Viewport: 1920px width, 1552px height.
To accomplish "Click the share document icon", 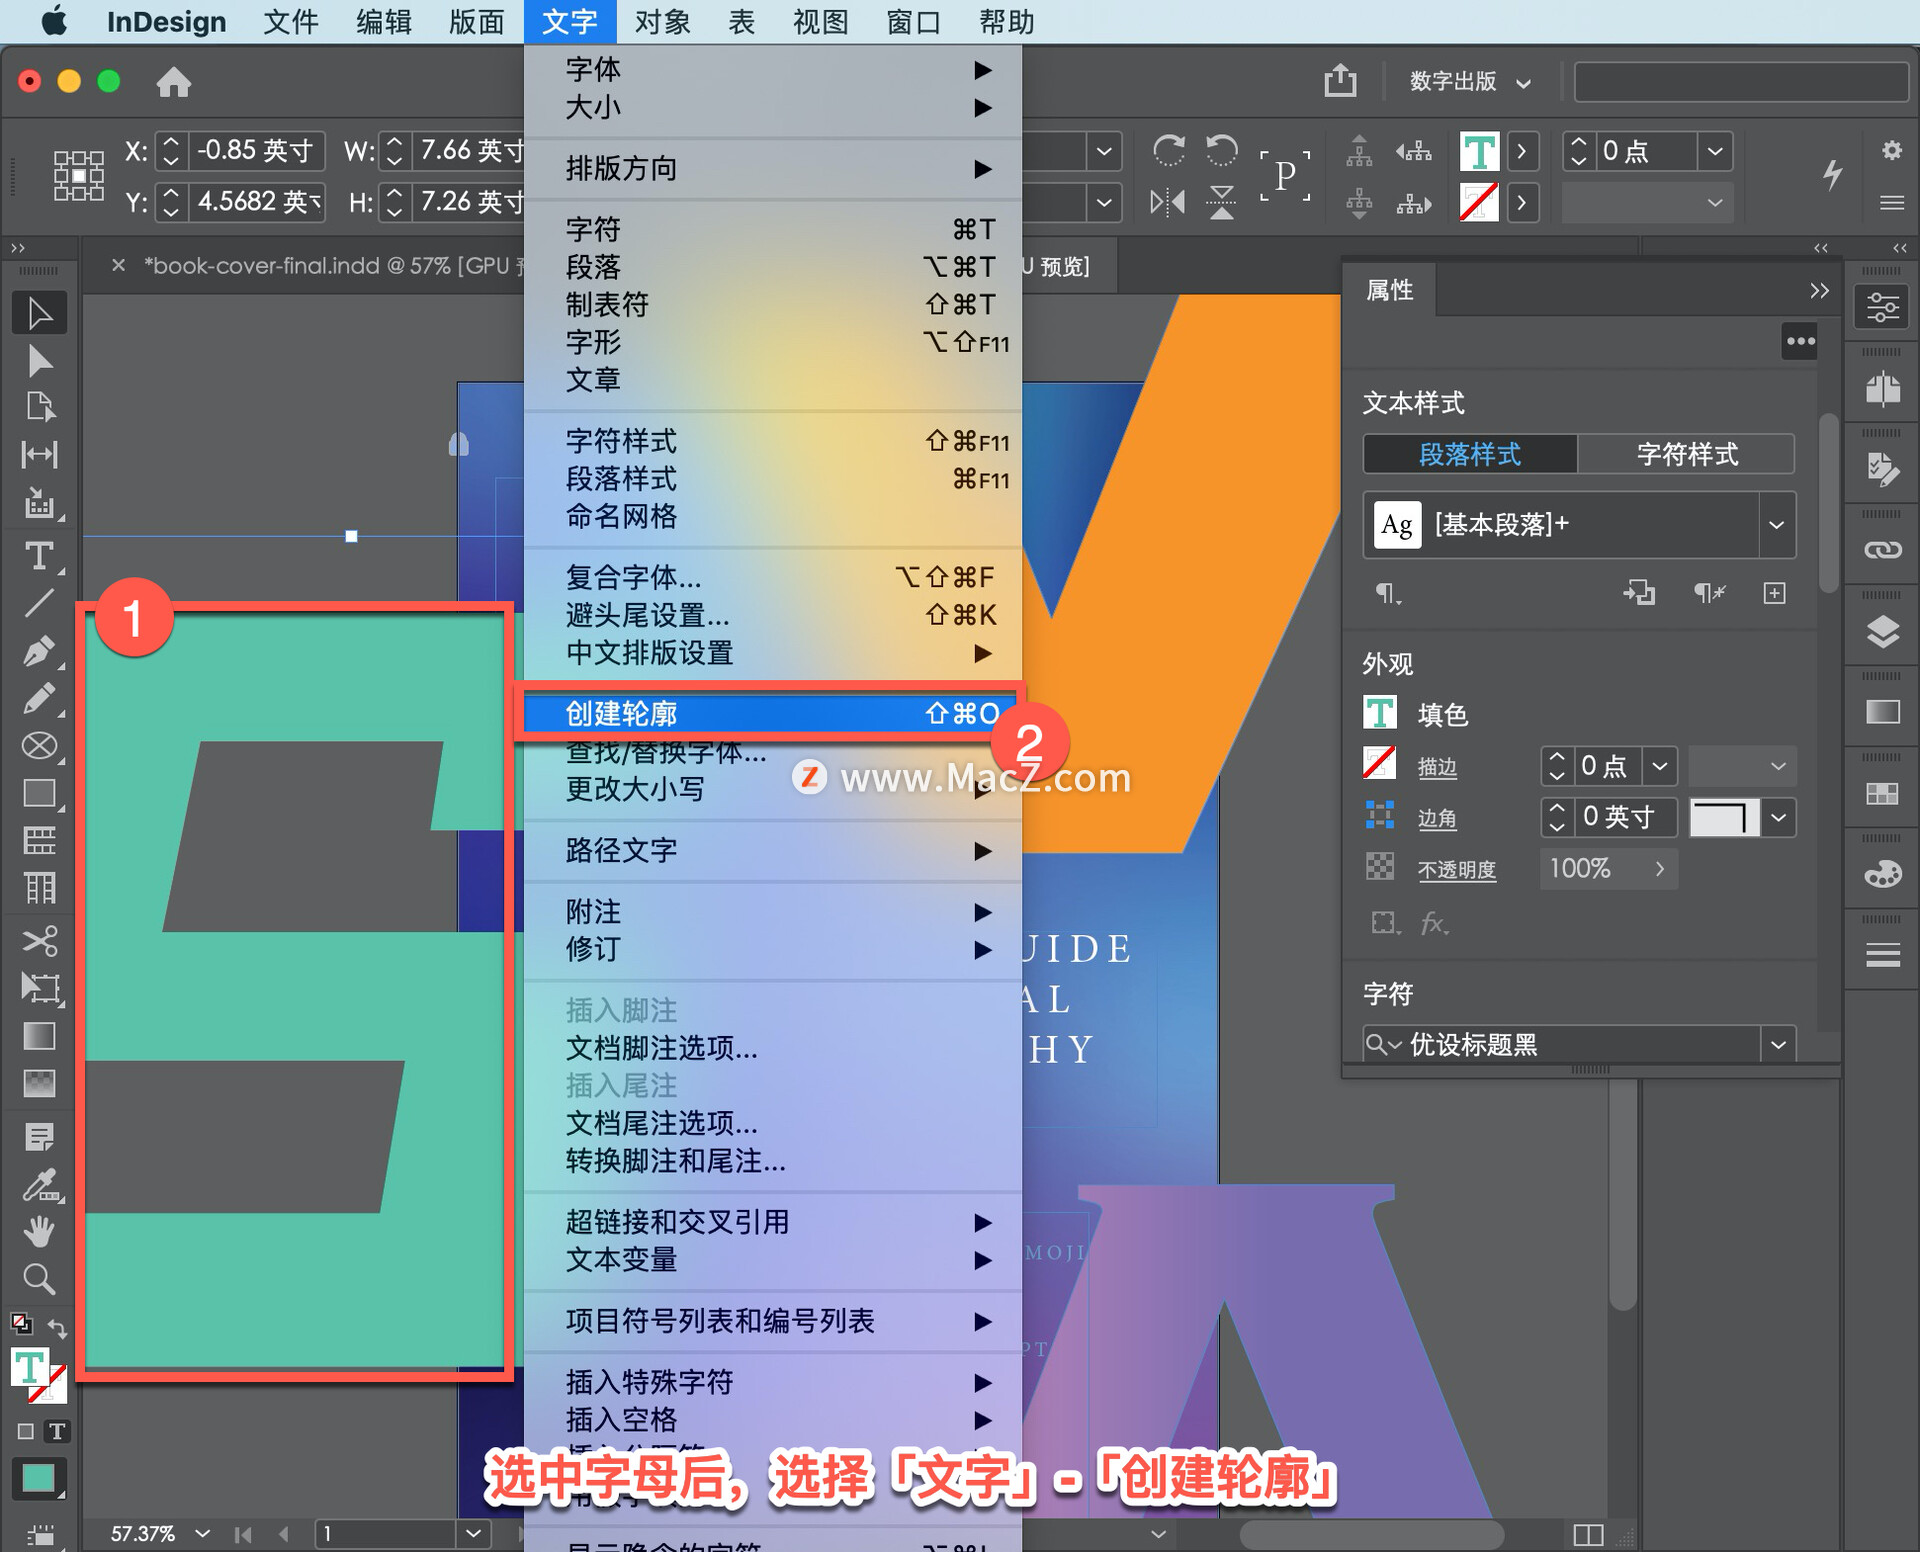I will (x=1340, y=81).
